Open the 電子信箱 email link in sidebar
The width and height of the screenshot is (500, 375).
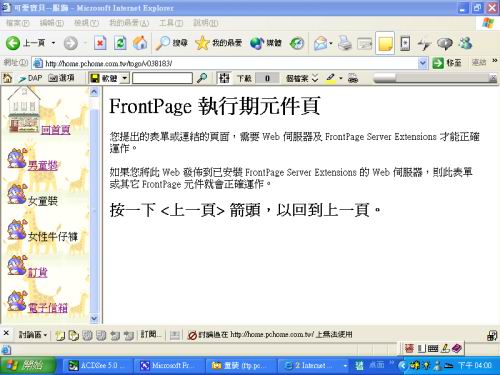pos(48,308)
